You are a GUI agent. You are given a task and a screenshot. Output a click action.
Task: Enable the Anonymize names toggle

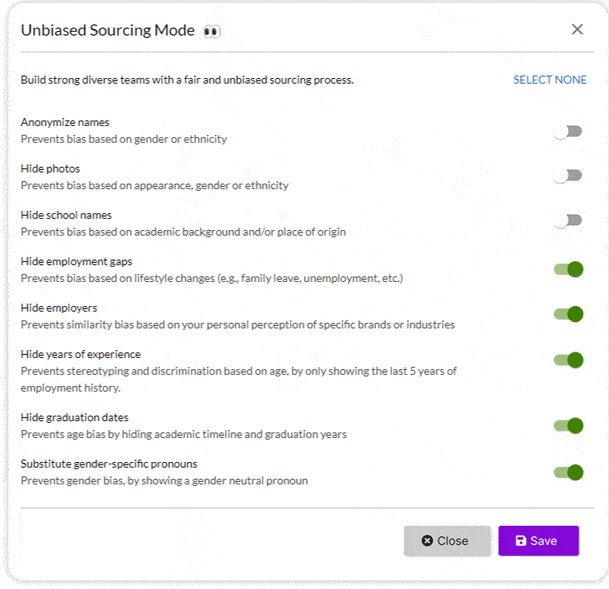tap(568, 131)
